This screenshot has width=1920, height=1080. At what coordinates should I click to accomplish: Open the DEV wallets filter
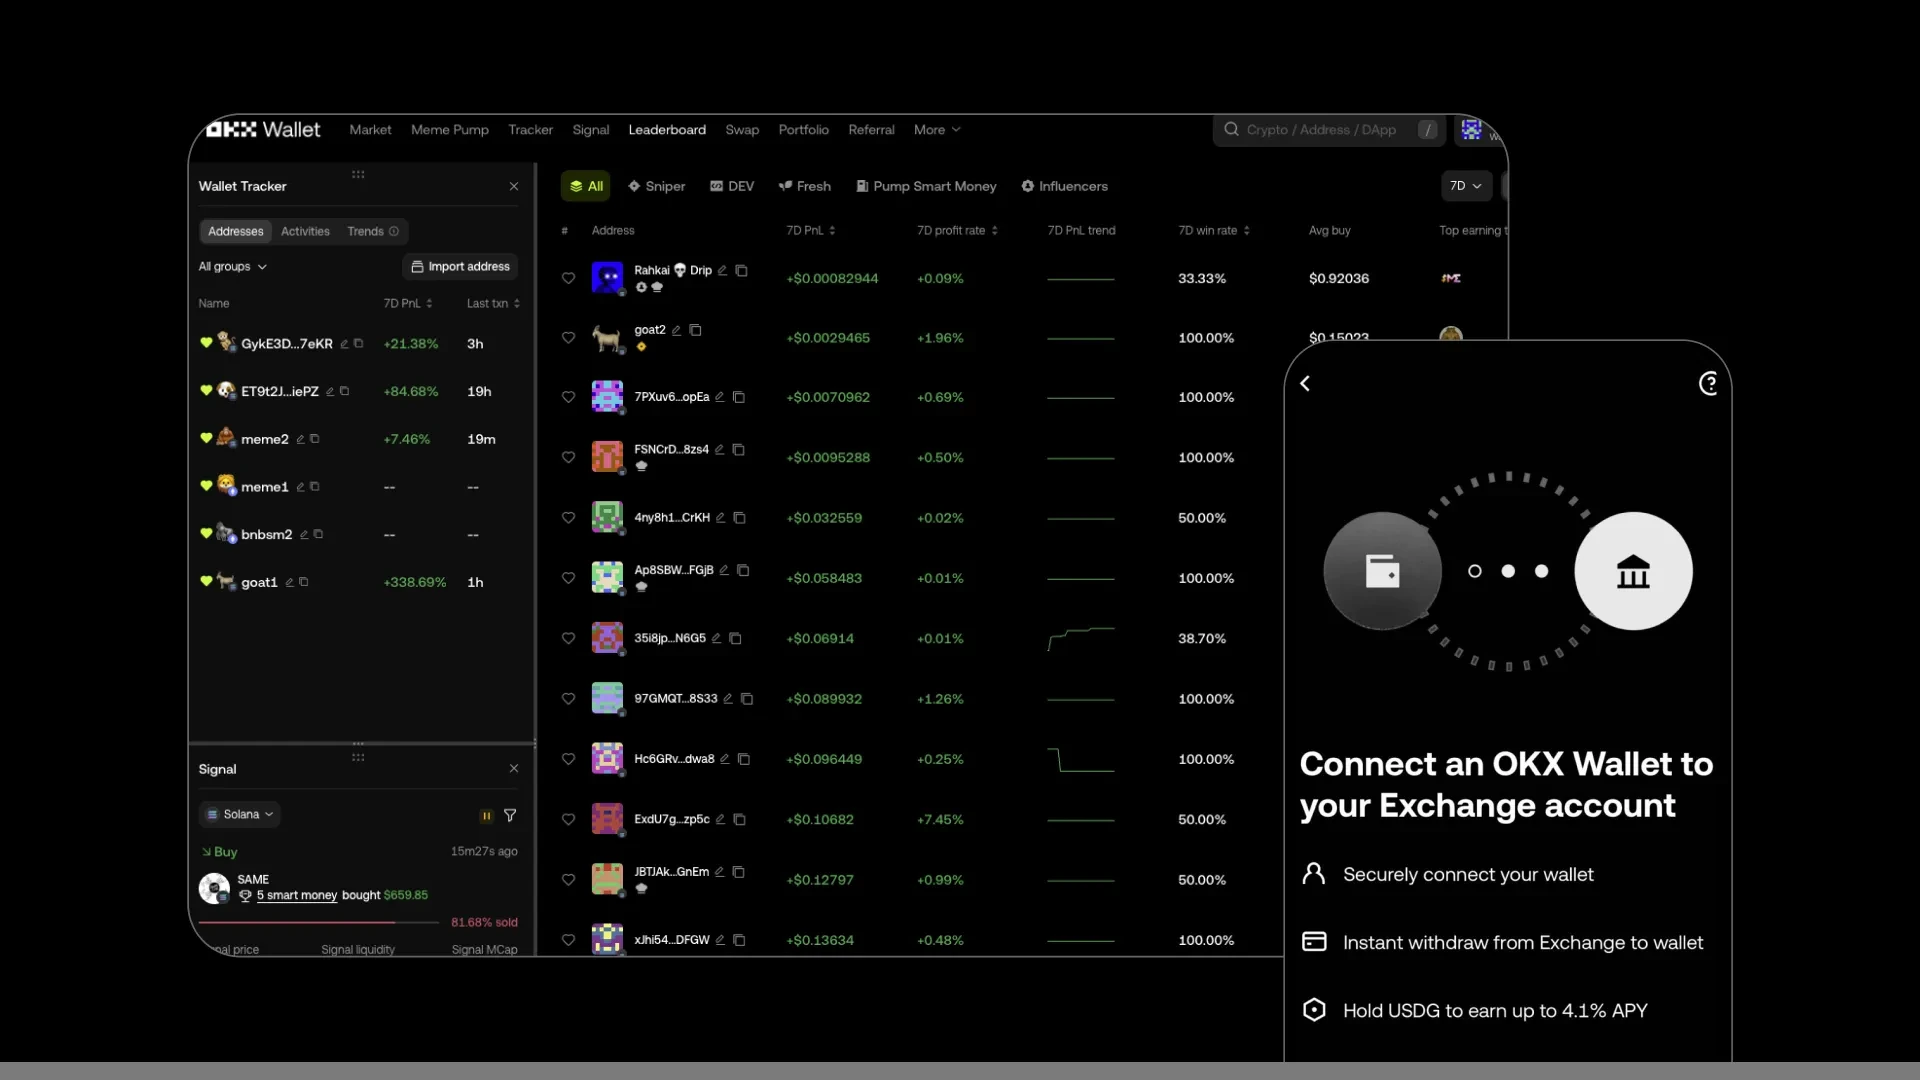[x=732, y=186]
